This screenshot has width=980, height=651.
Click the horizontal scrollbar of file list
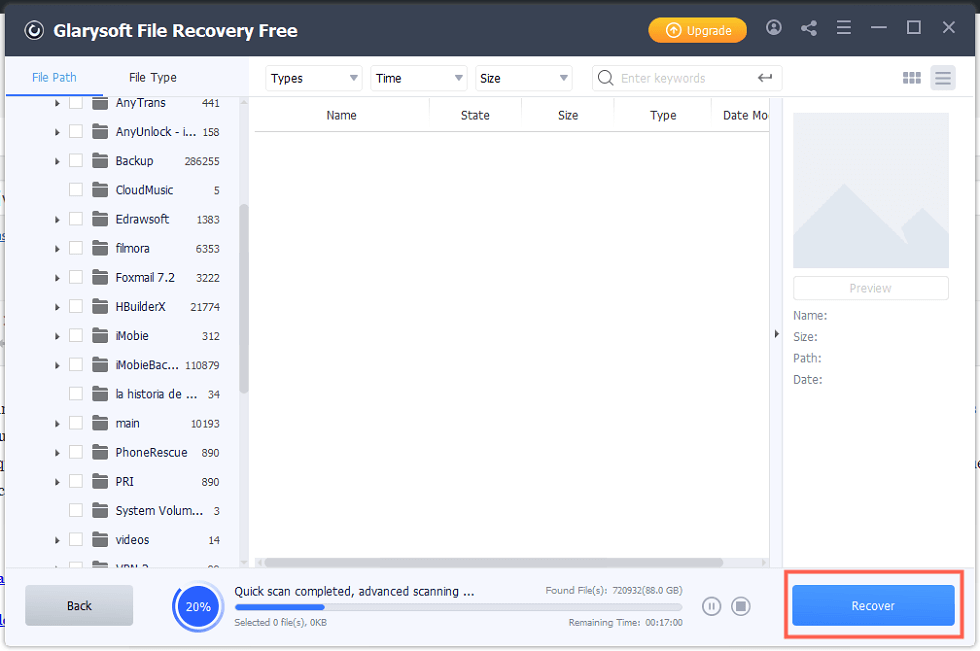coord(493,562)
